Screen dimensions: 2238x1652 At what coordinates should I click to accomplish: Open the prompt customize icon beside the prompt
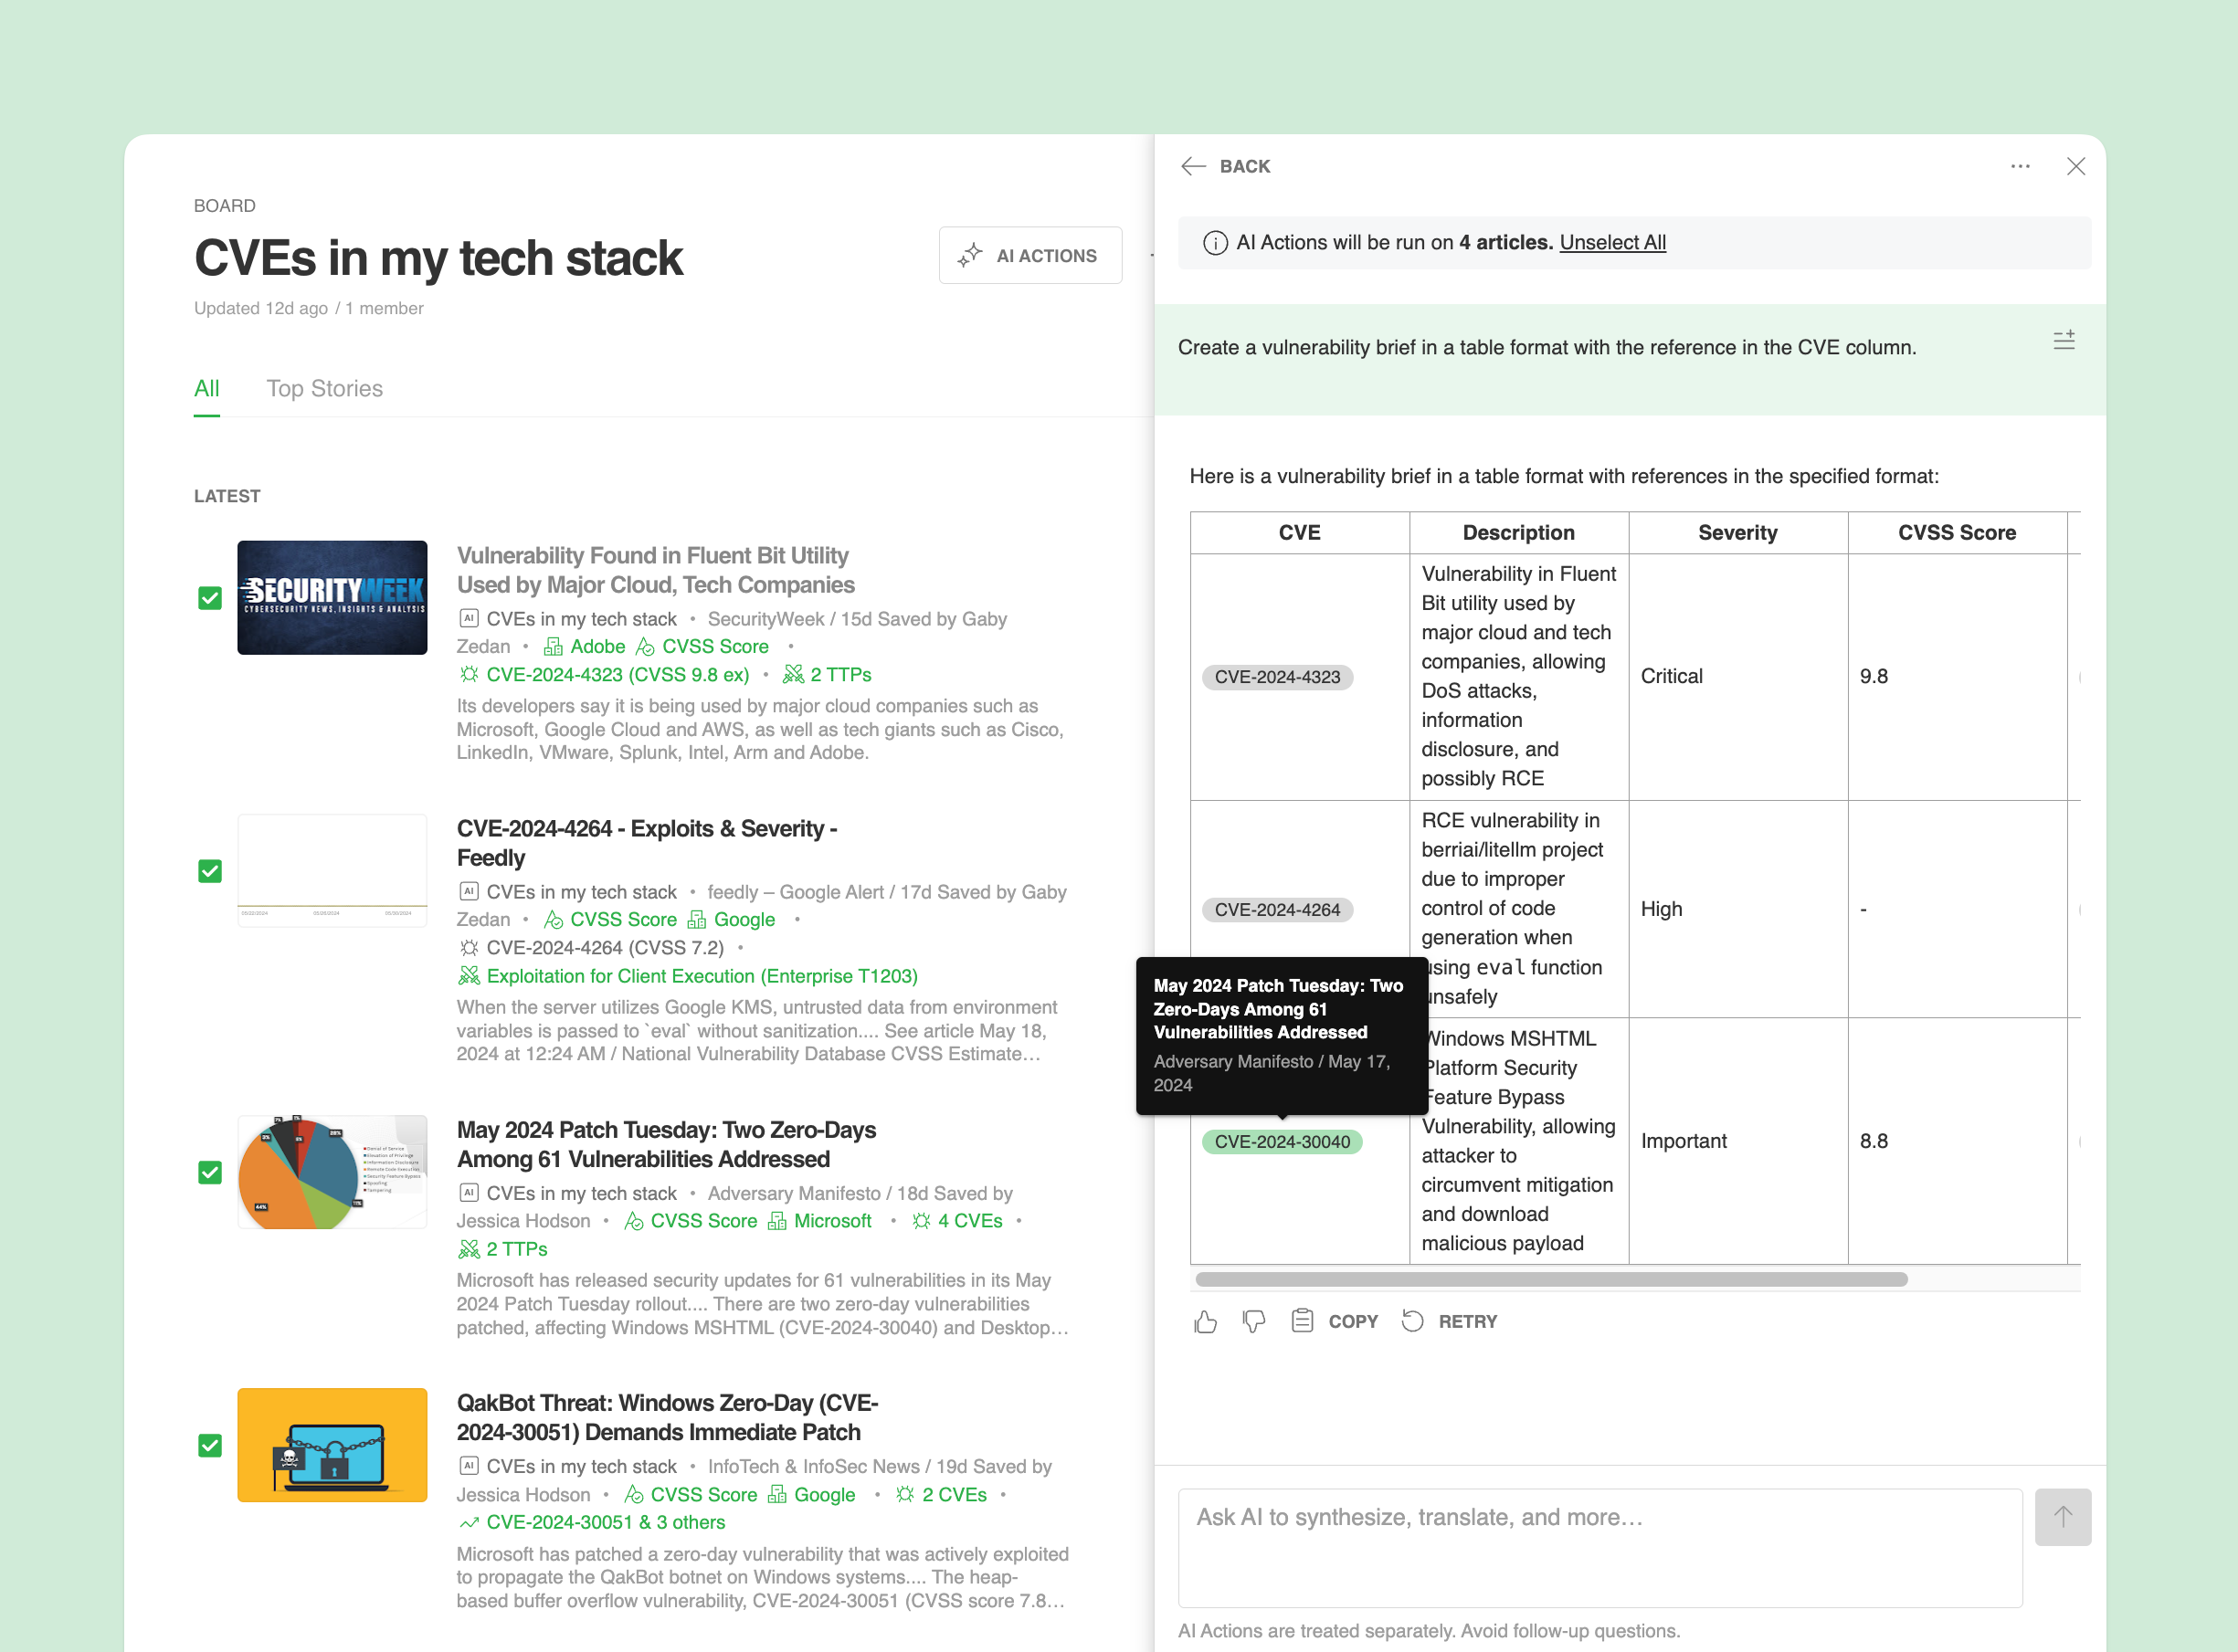pos(2064,341)
